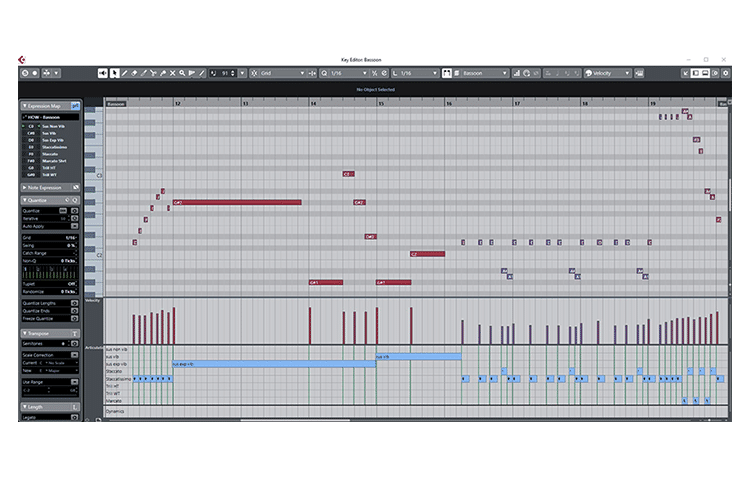The image size is (750, 478).
Task: Select the Mute X tool
Action: coord(173,73)
